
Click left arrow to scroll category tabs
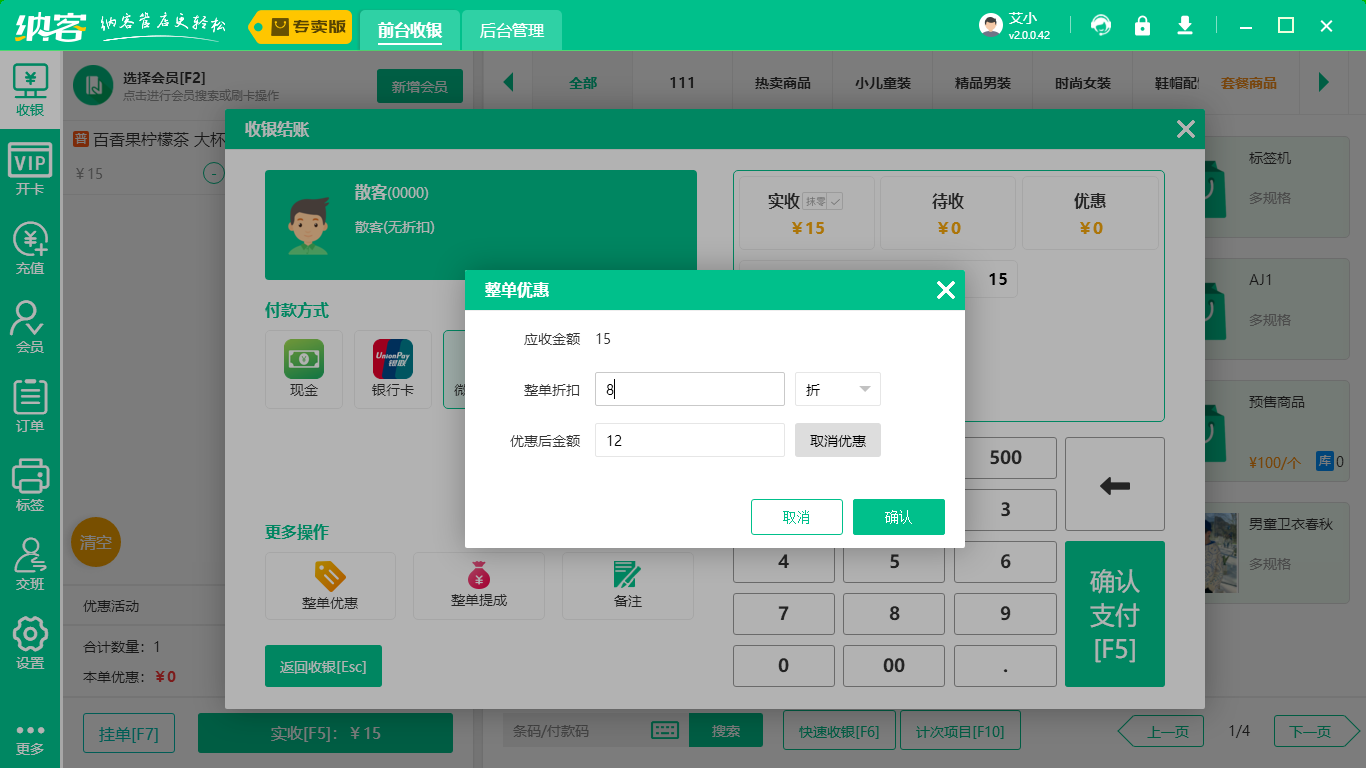pyautogui.click(x=509, y=82)
